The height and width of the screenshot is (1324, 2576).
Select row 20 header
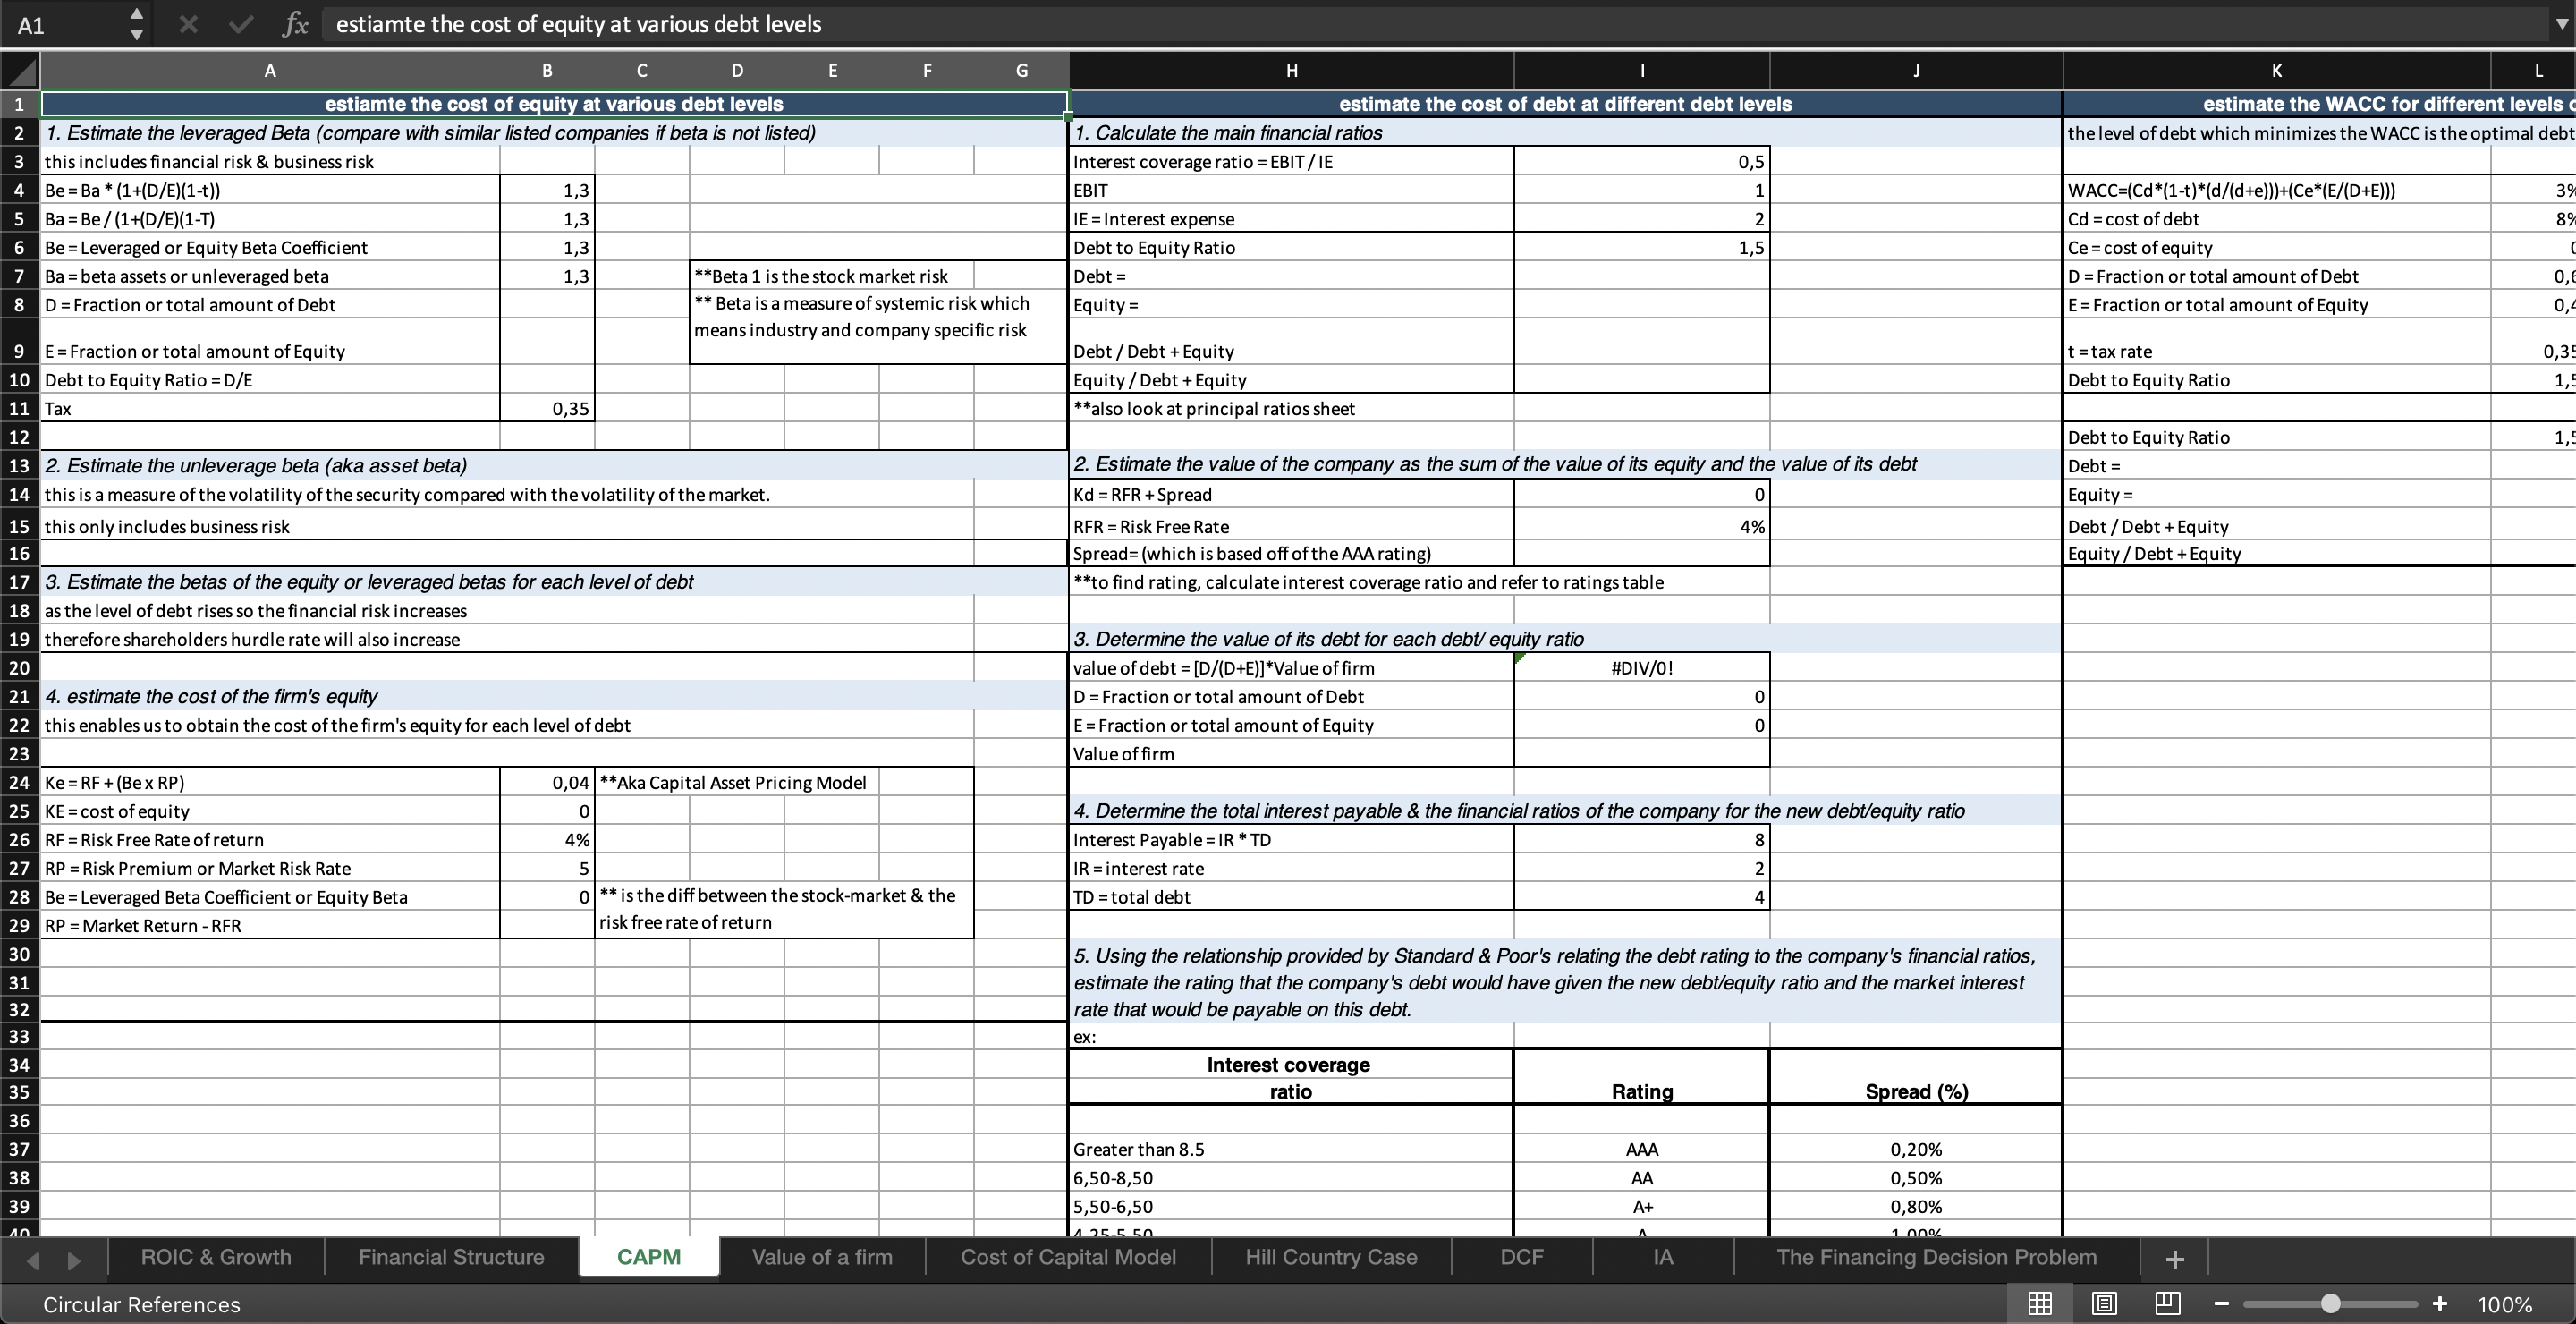pos(19,668)
